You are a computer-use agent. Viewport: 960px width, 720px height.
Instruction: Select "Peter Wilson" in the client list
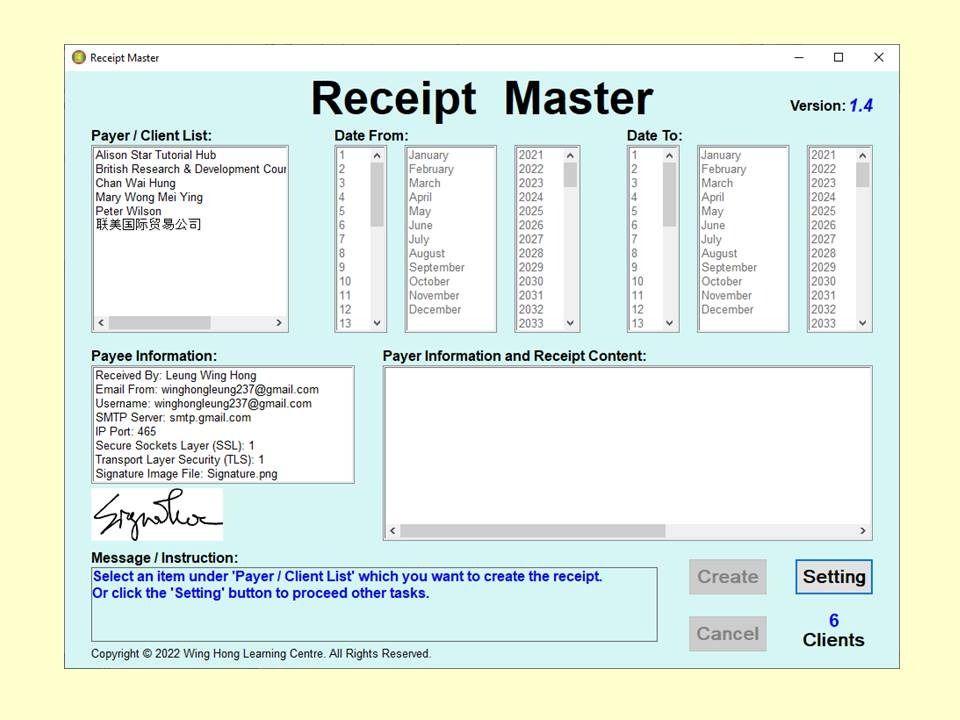pyautogui.click(x=129, y=211)
